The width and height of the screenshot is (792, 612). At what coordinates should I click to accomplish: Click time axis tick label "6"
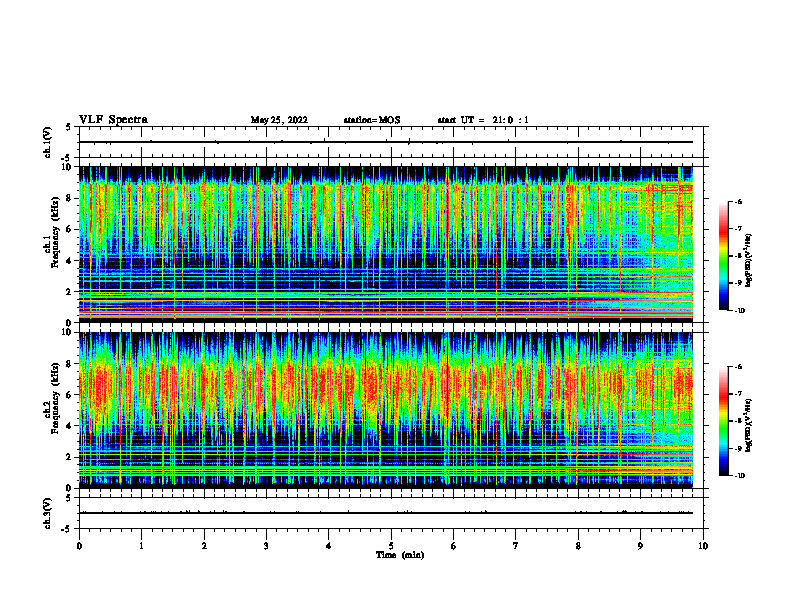[x=454, y=546]
